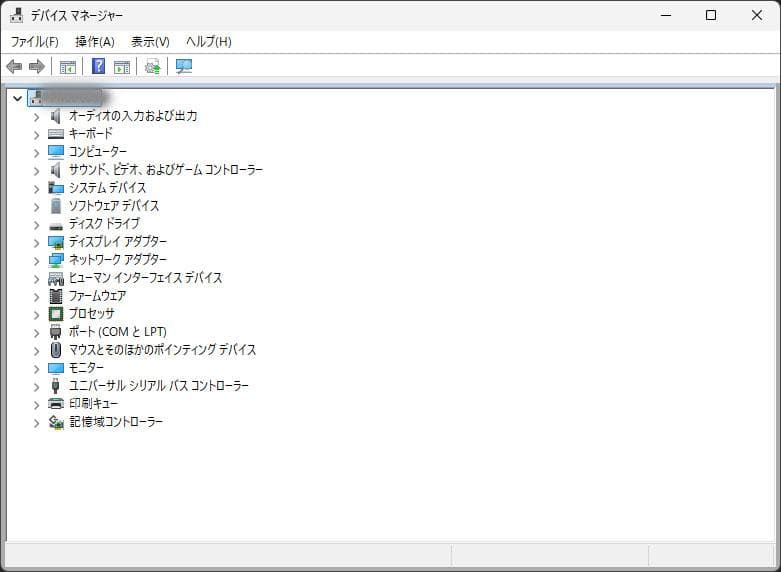Expand the ディスク ドライブ category
This screenshot has width=781, height=572.
(36, 225)
